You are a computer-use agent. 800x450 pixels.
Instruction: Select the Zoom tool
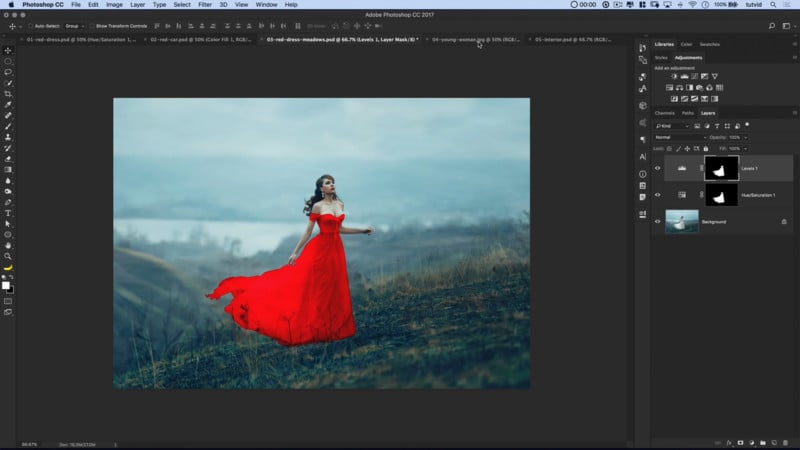click(x=8, y=256)
